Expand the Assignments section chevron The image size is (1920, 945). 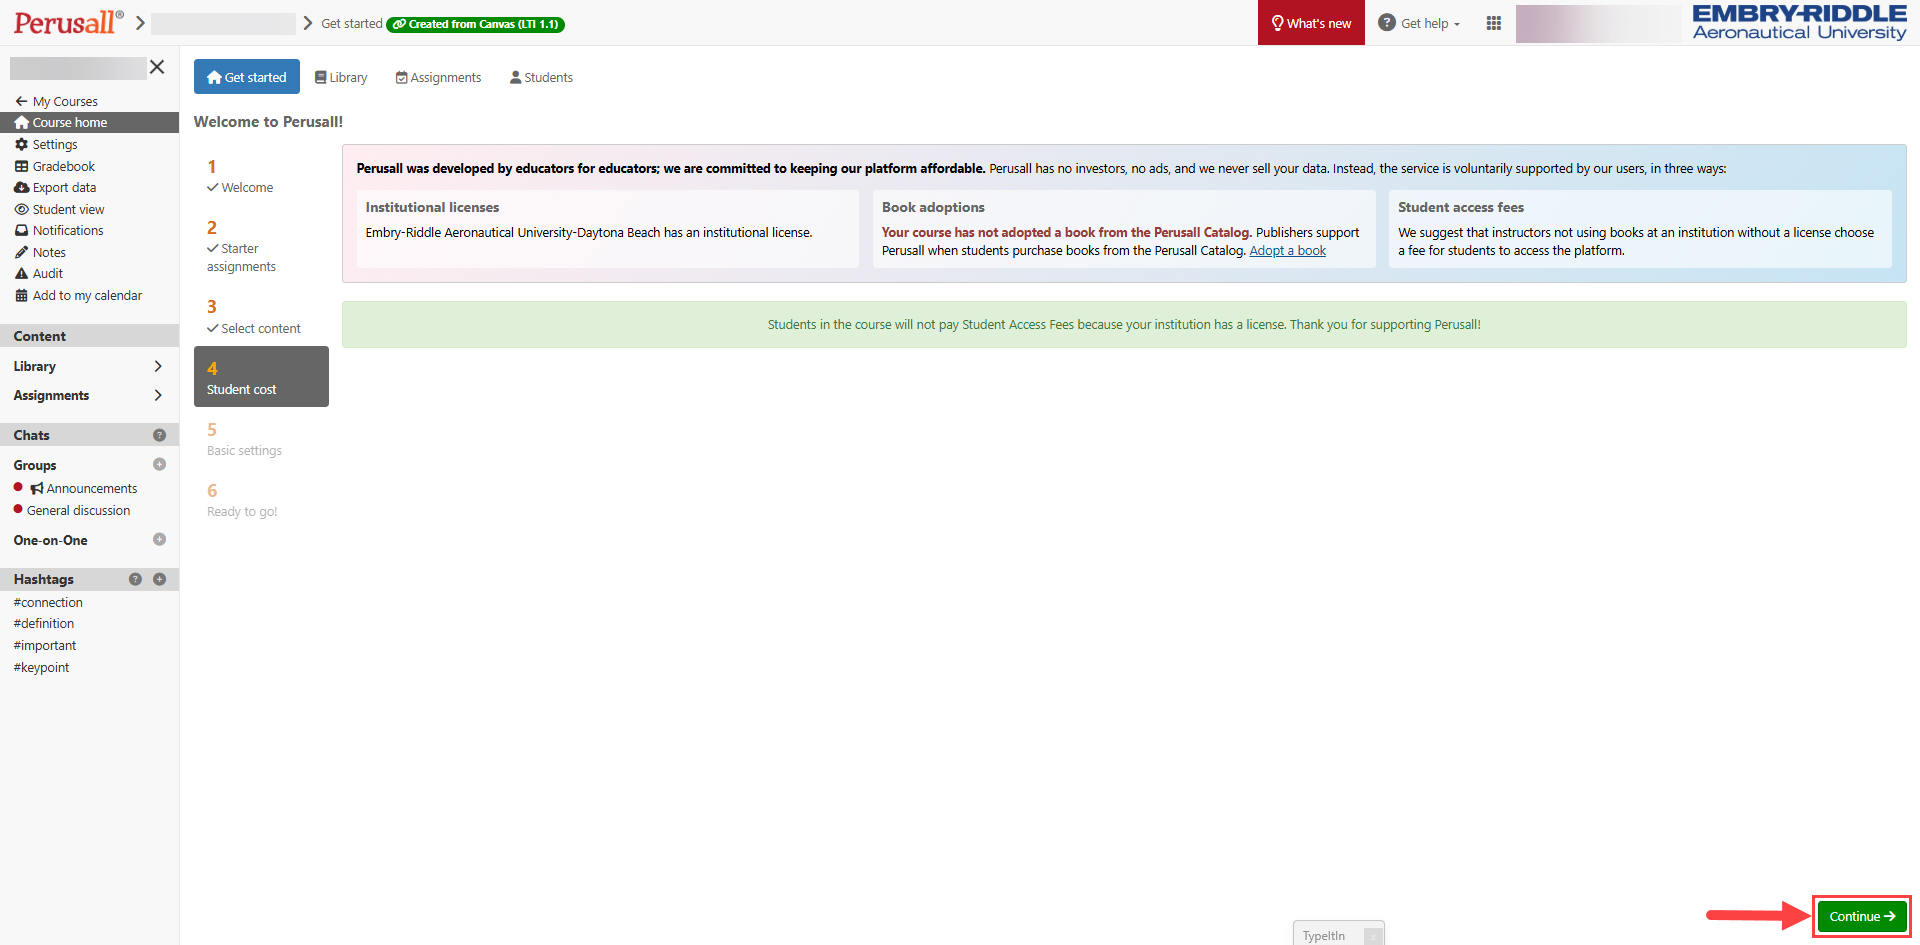pos(158,395)
